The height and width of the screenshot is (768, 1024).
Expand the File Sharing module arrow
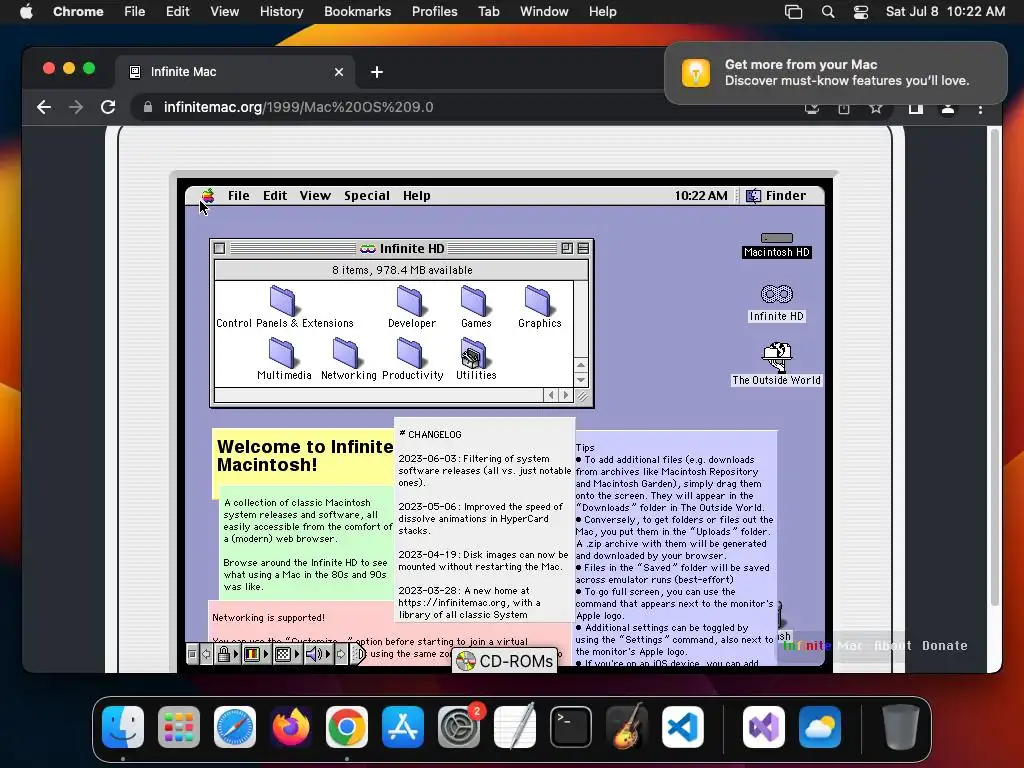pyautogui.click(x=236, y=654)
